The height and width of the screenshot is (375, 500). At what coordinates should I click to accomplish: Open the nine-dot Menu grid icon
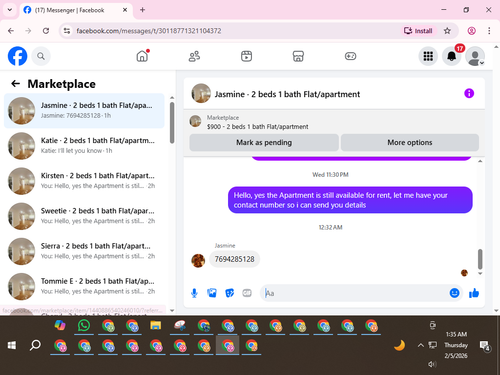coord(428,56)
